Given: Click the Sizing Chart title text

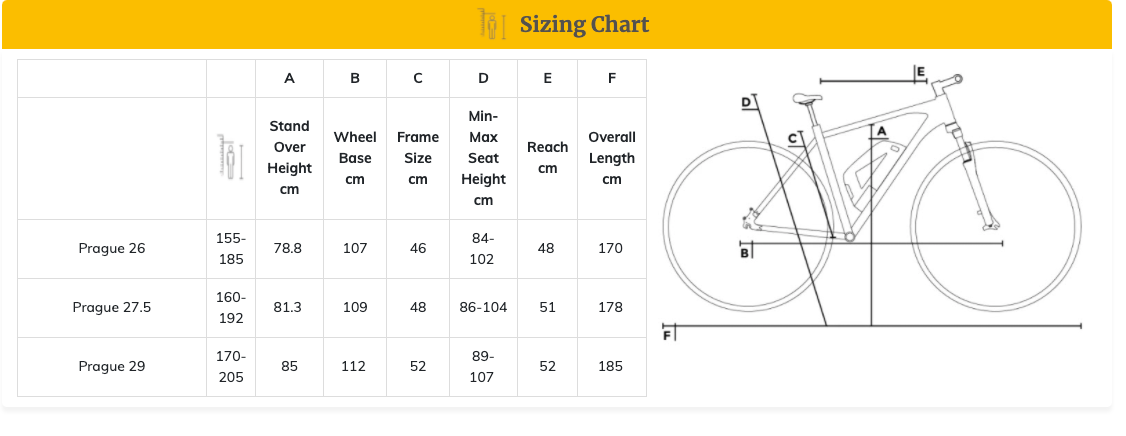Looking at the screenshot, I should [584, 24].
